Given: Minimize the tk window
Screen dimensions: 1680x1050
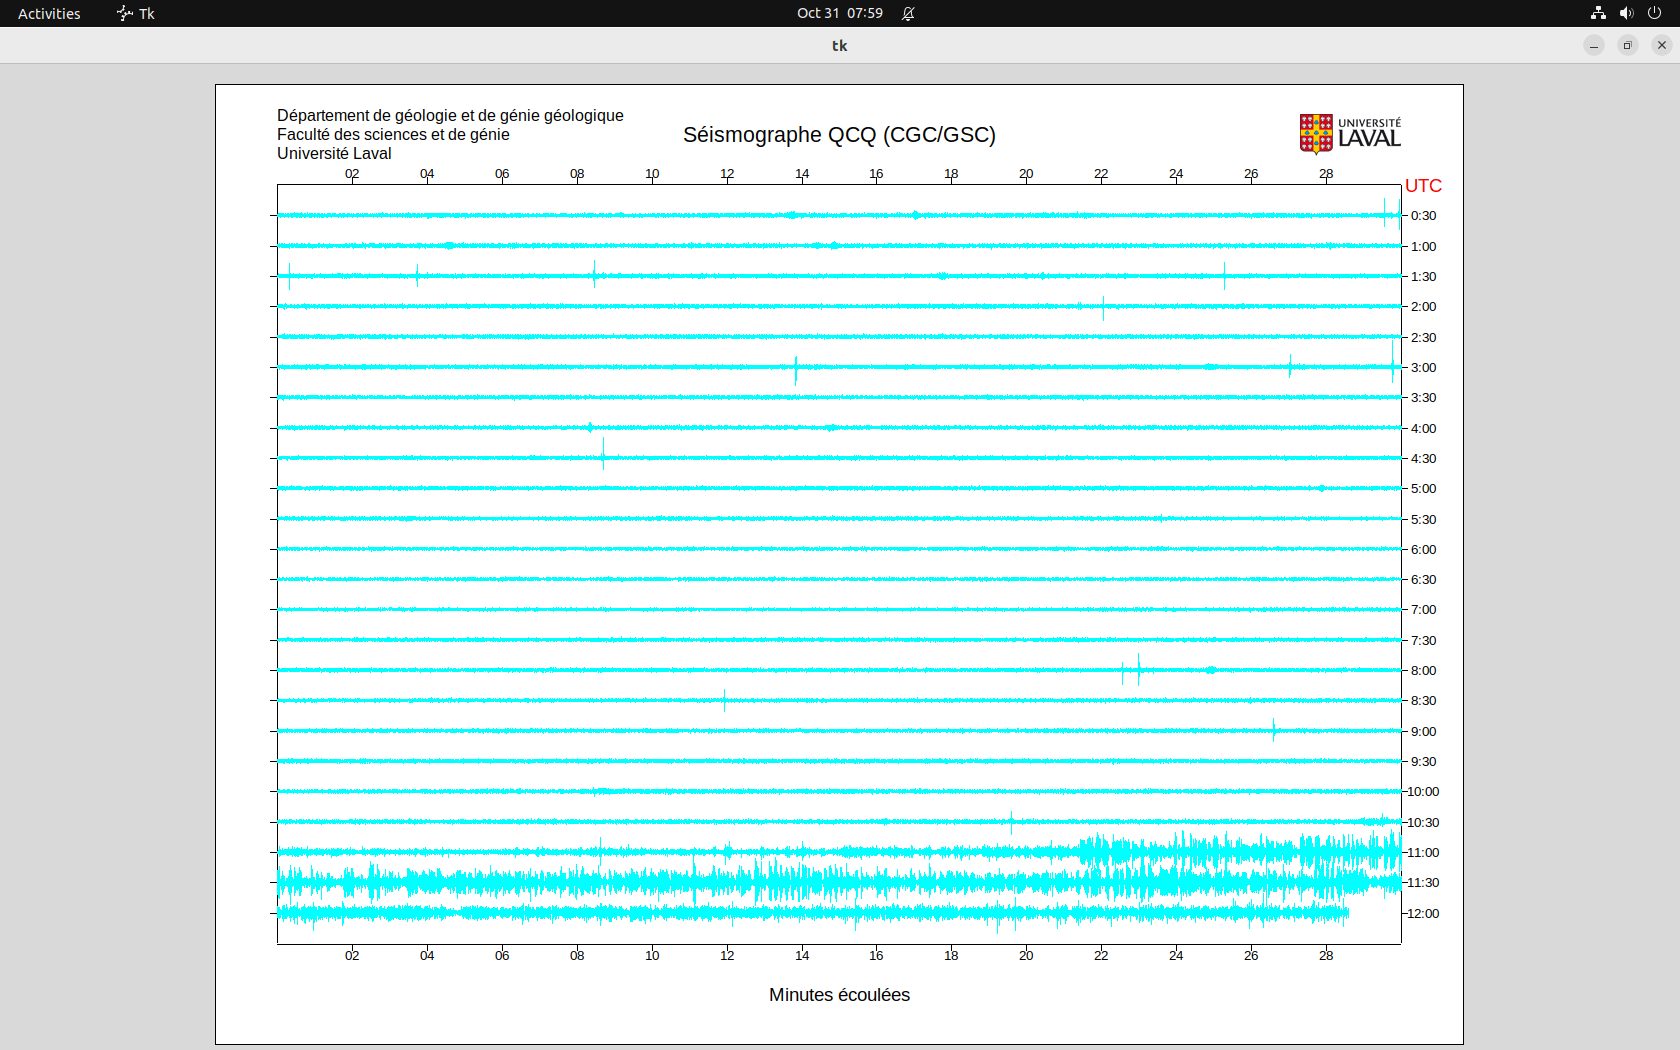Looking at the screenshot, I should [x=1594, y=45].
